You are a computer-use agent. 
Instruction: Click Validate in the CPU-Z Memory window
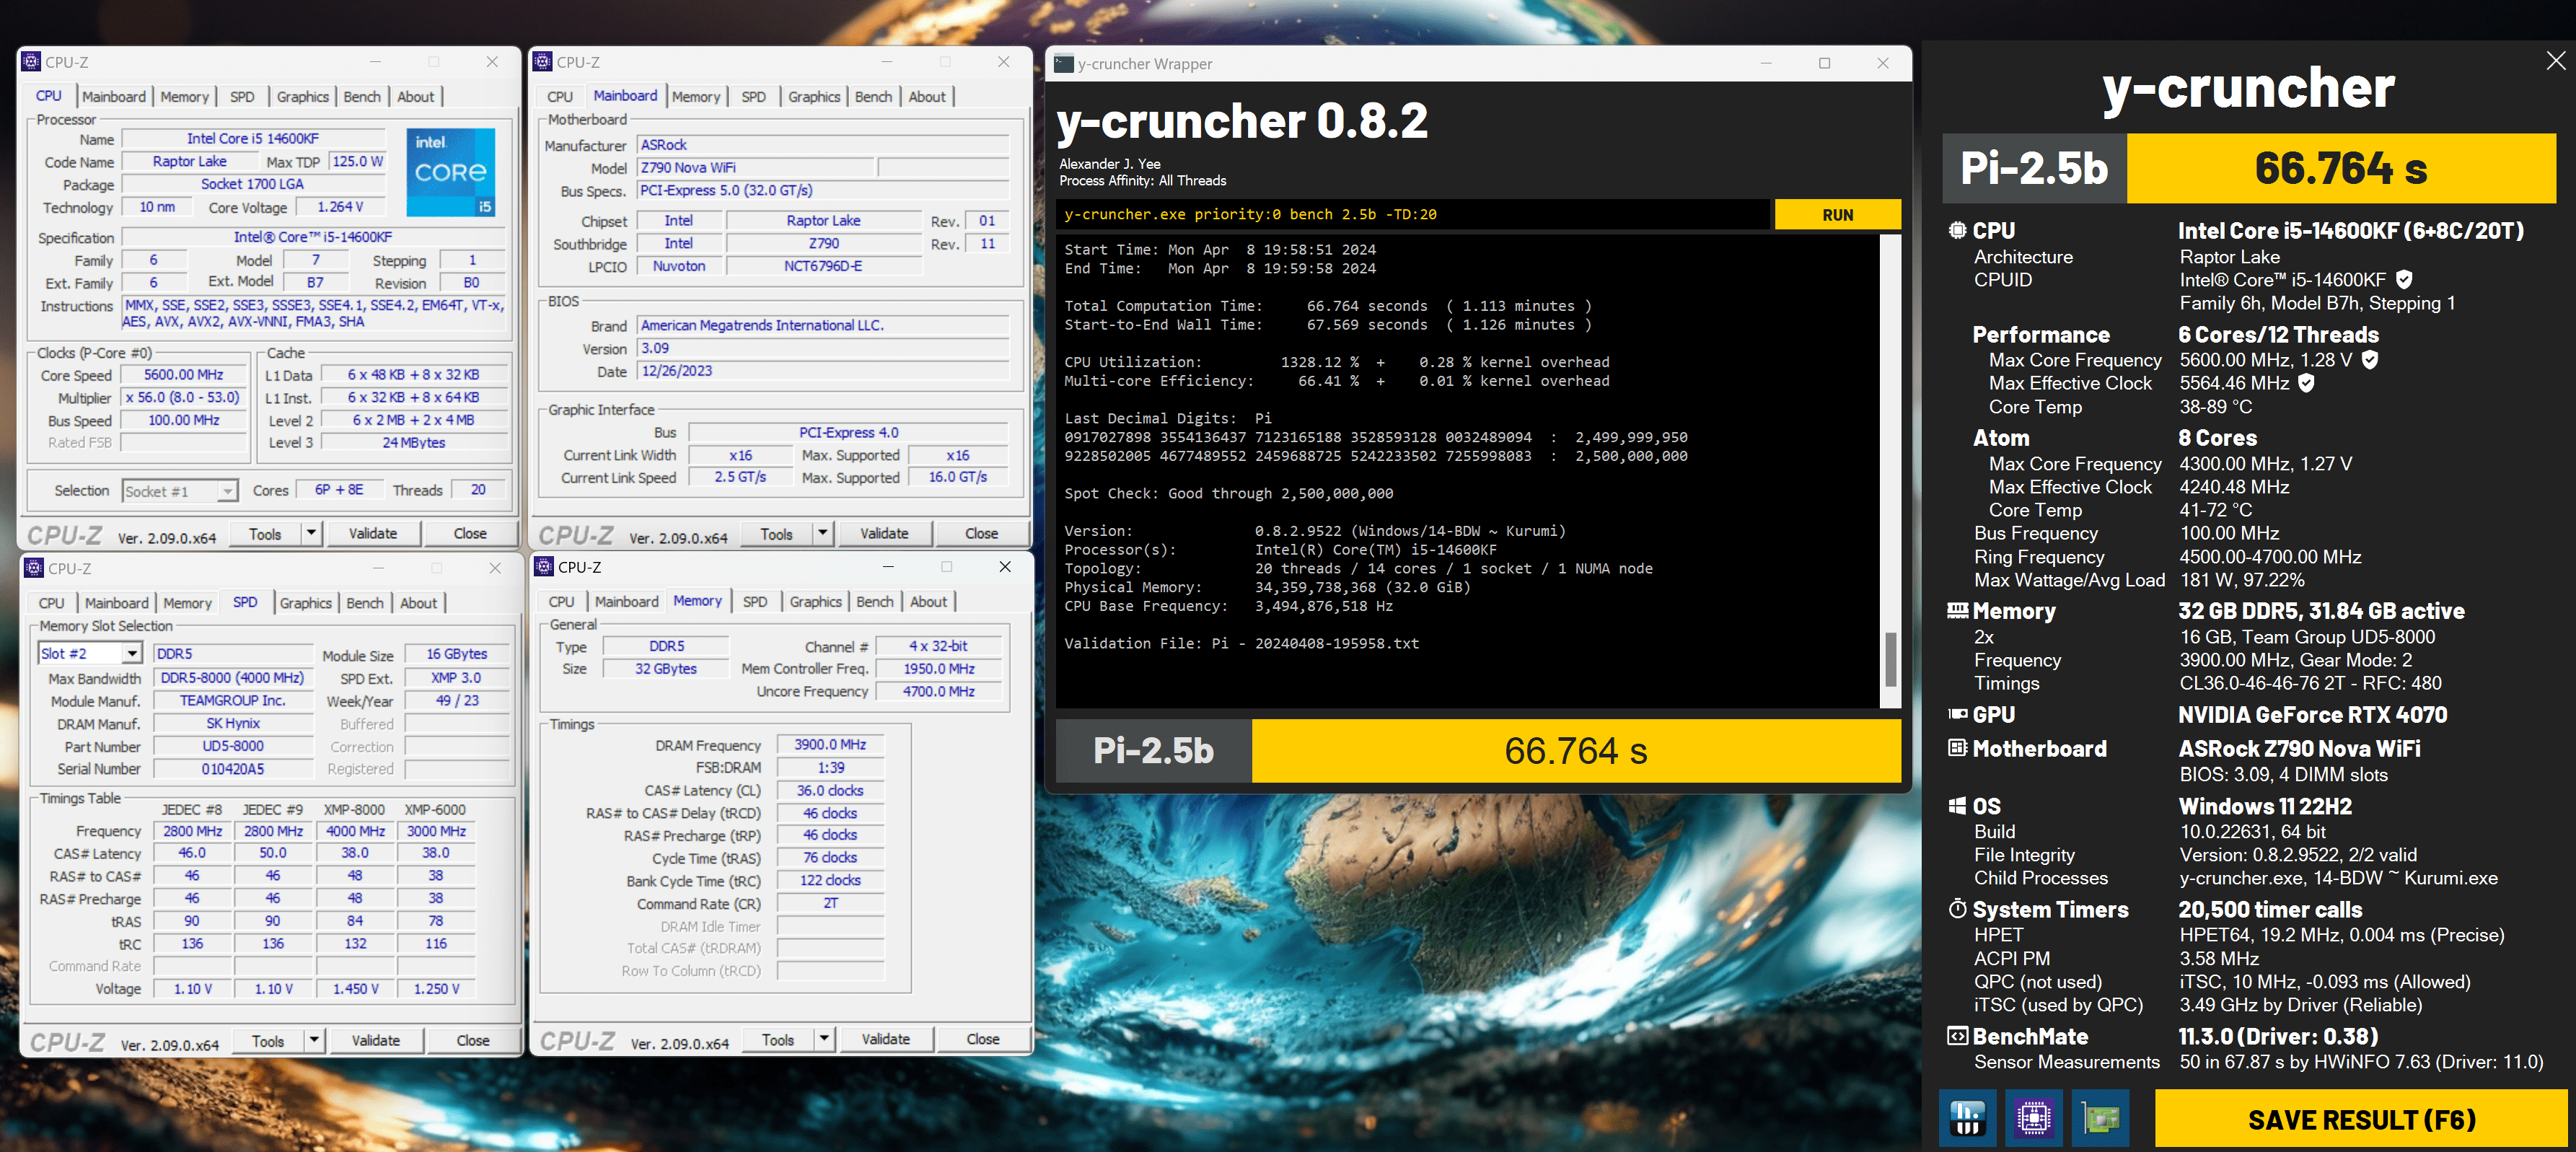point(886,1039)
